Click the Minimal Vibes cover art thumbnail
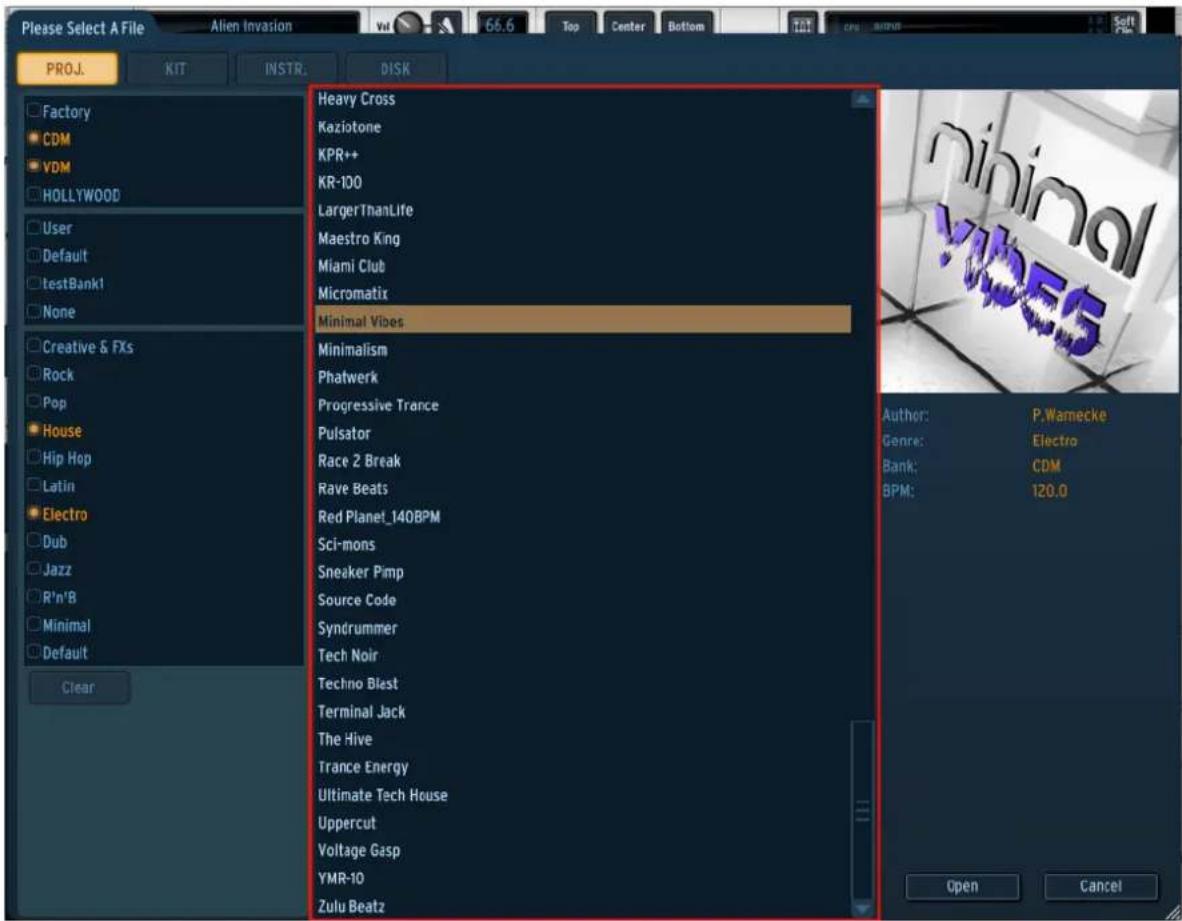 tap(1030, 241)
